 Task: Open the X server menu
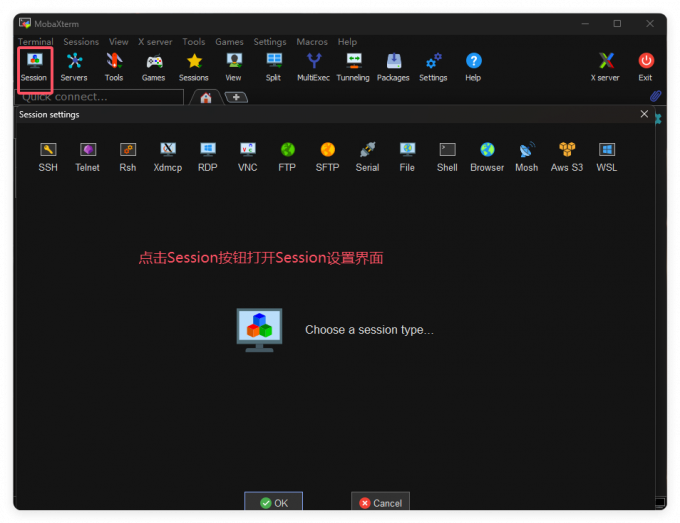[x=155, y=42]
